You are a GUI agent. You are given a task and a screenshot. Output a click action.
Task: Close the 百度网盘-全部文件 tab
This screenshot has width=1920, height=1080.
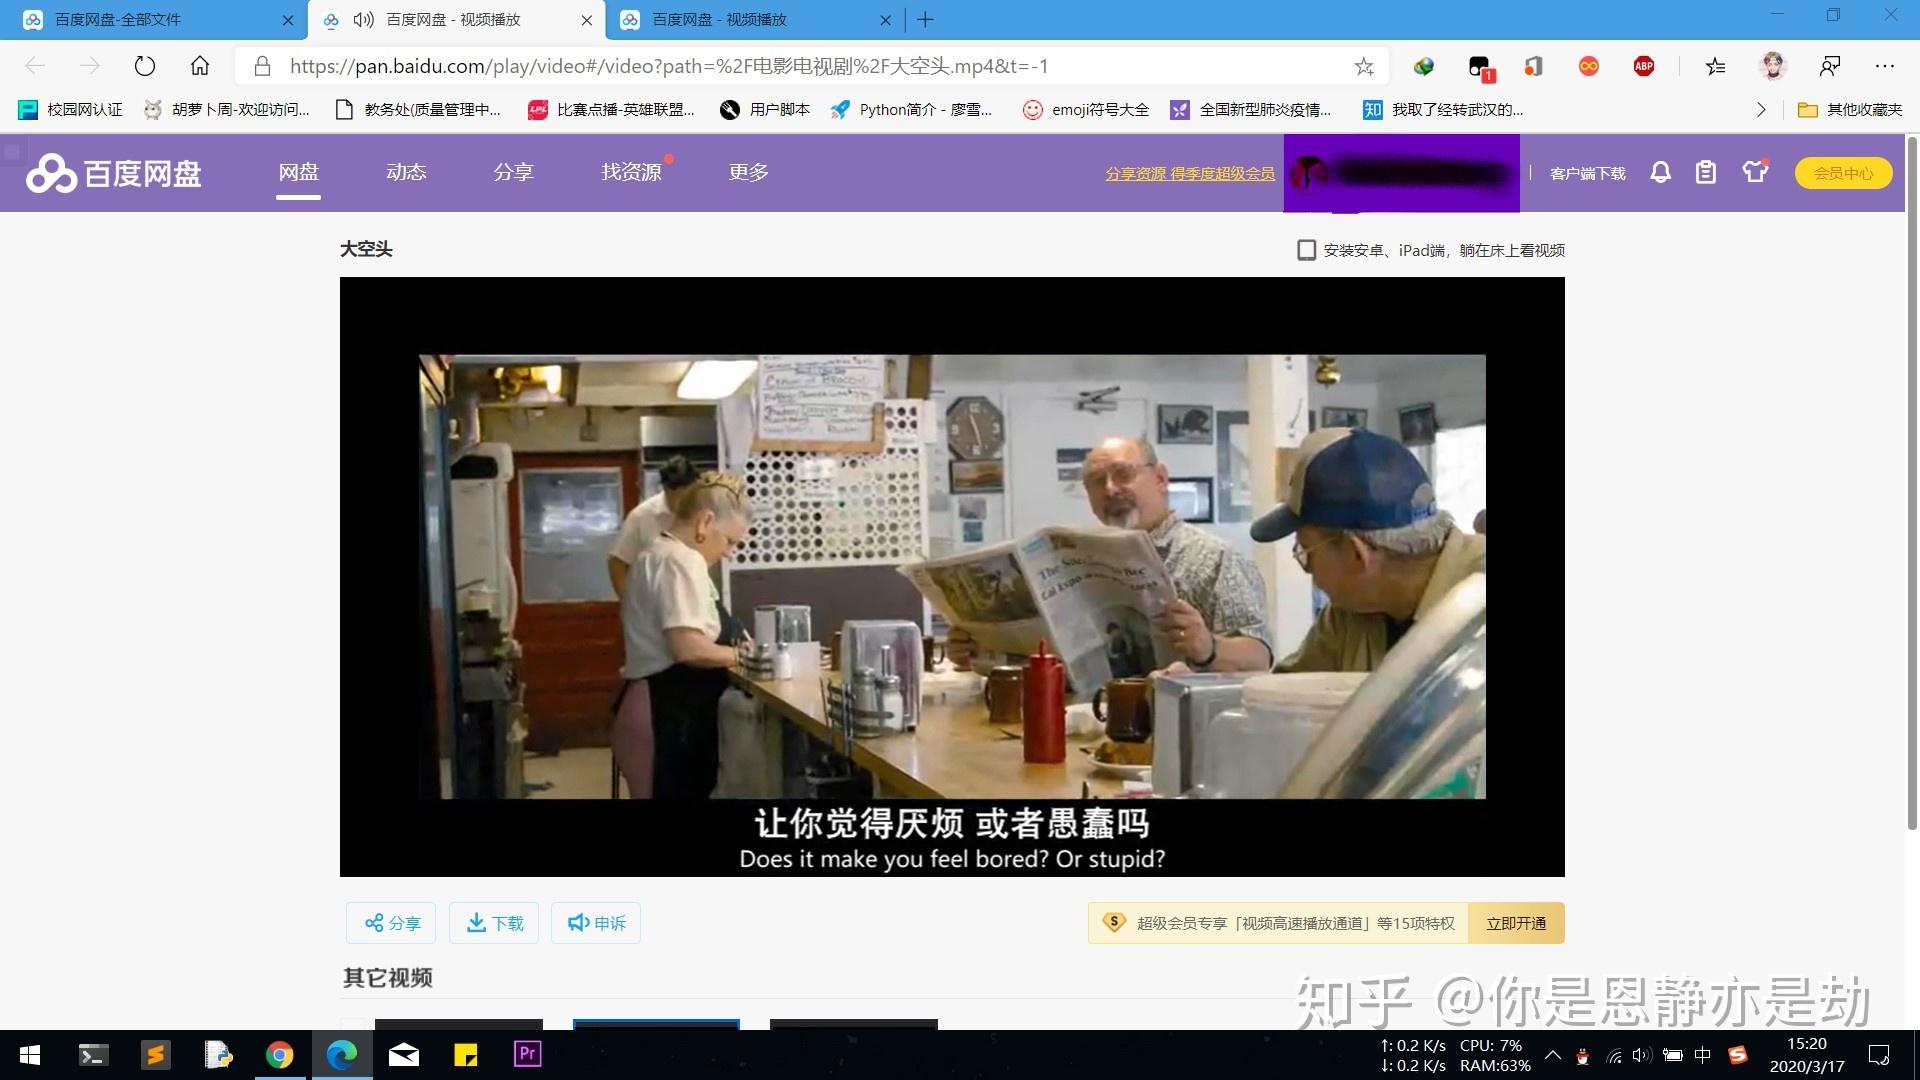tap(288, 20)
